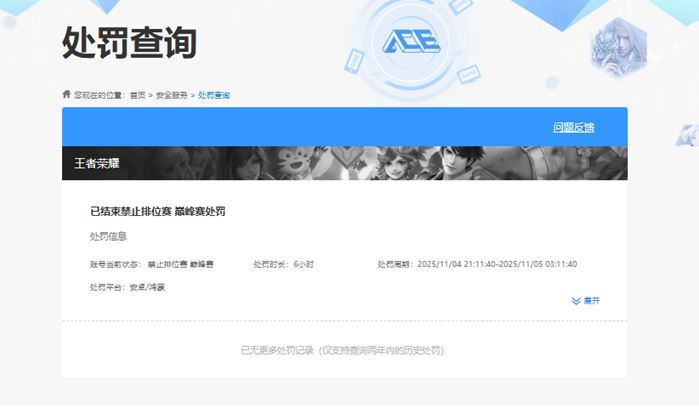This screenshot has height=413, width=699.
Task: Click the ACE logo at top
Action: click(411, 41)
